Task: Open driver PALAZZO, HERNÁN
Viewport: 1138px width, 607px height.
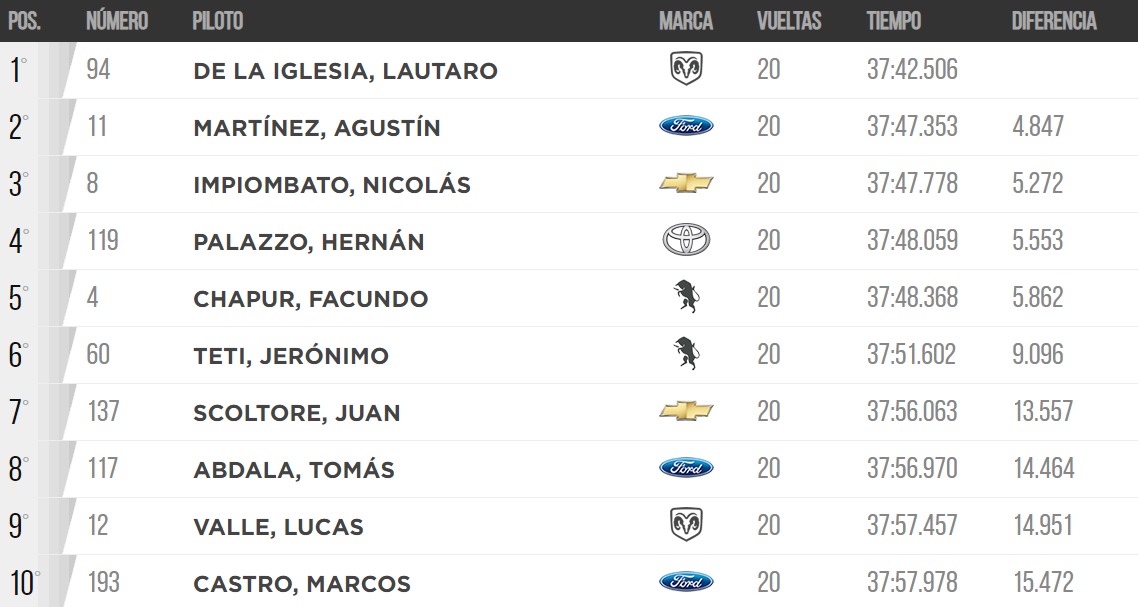Action: 308,241
